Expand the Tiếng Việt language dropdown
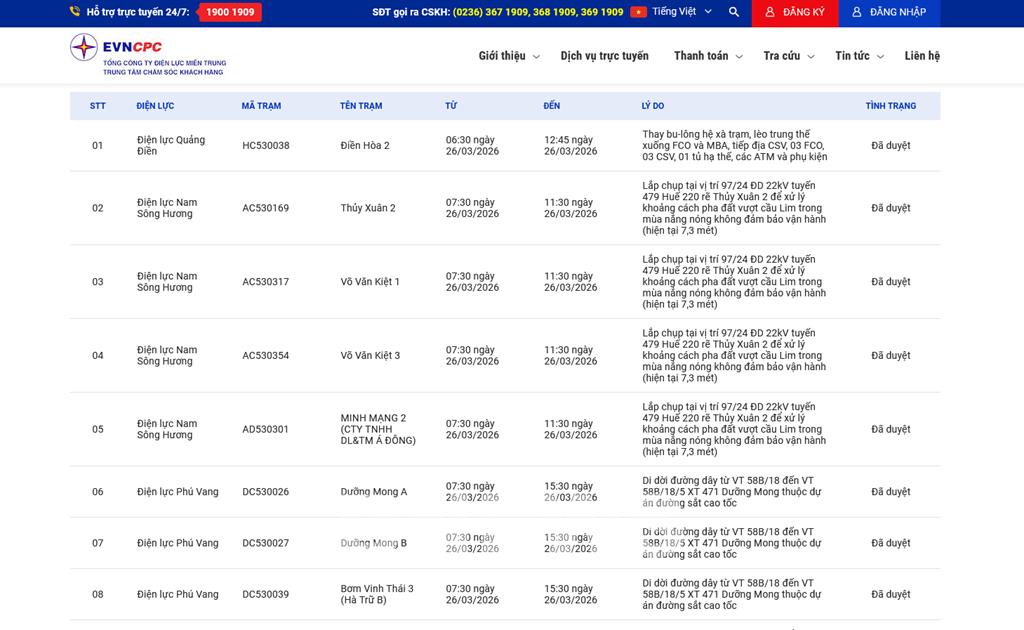This screenshot has height=630, width=1024. (x=708, y=12)
